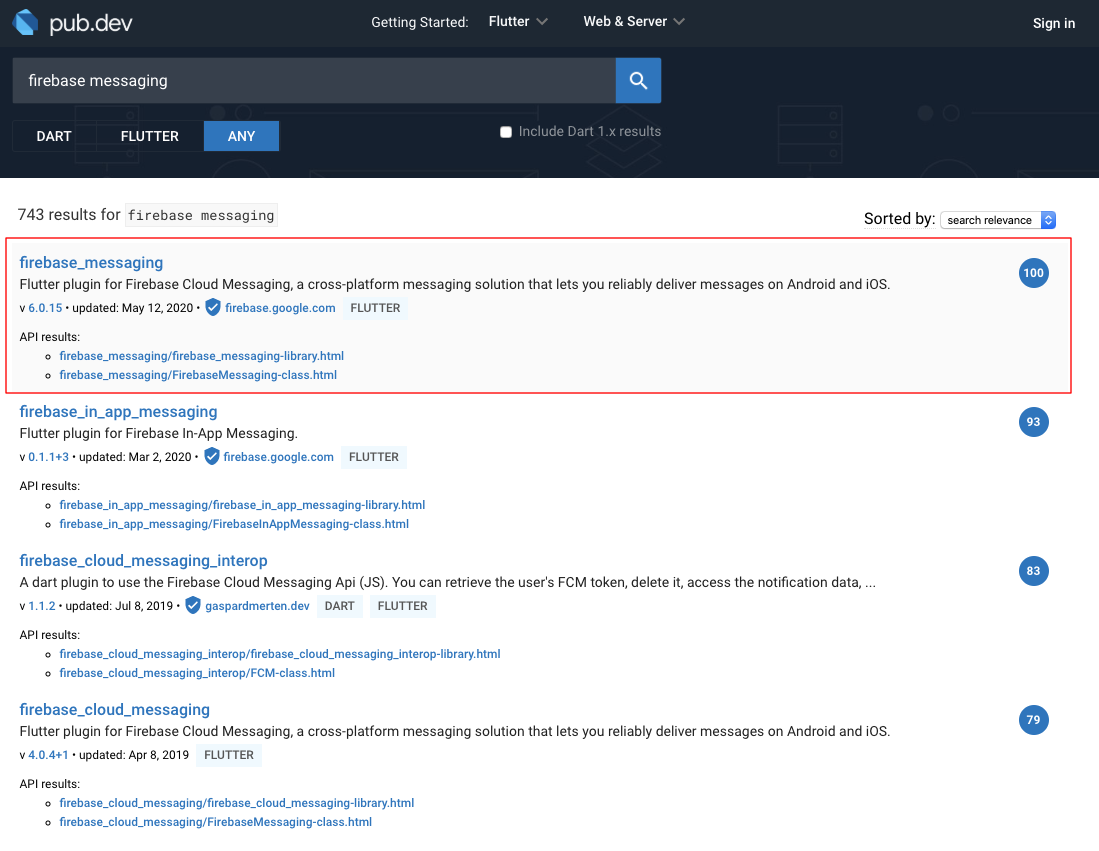Open the firebase_cloud_messaging package

115,709
